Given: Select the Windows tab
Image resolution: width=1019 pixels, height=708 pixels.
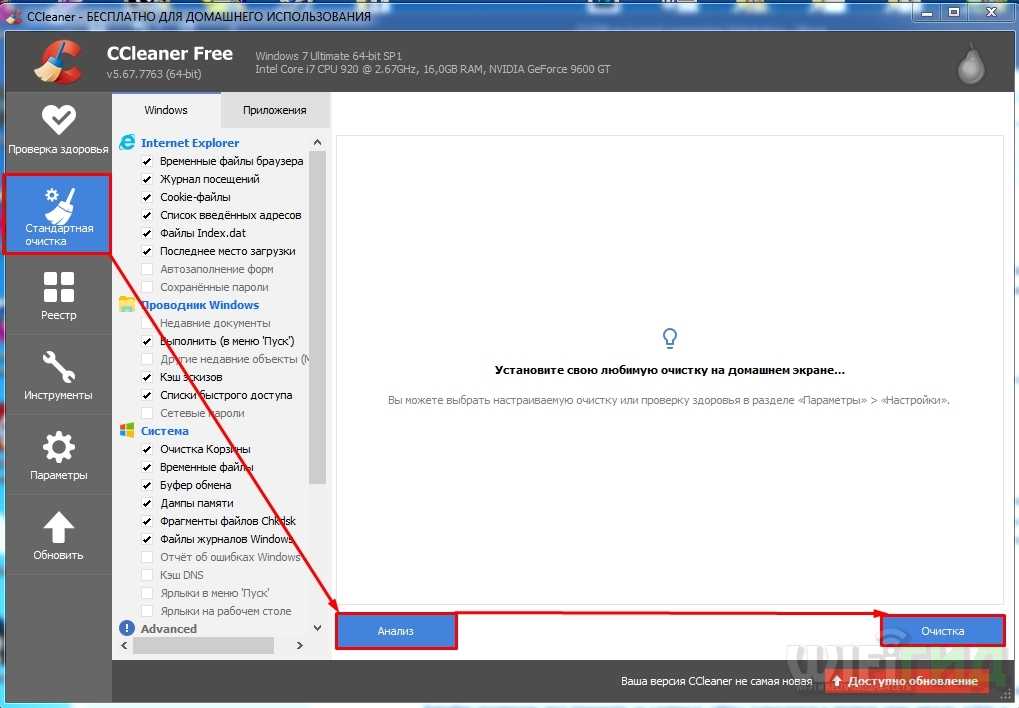Looking at the screenshot, I should pos(165,110).
